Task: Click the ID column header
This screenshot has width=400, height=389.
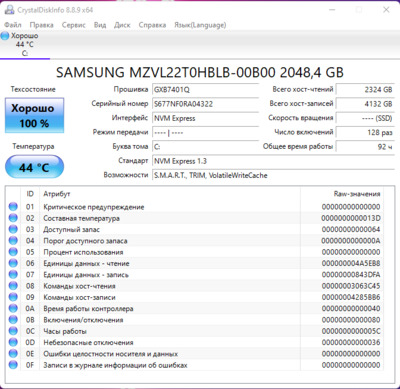Action: click(30, 194)
